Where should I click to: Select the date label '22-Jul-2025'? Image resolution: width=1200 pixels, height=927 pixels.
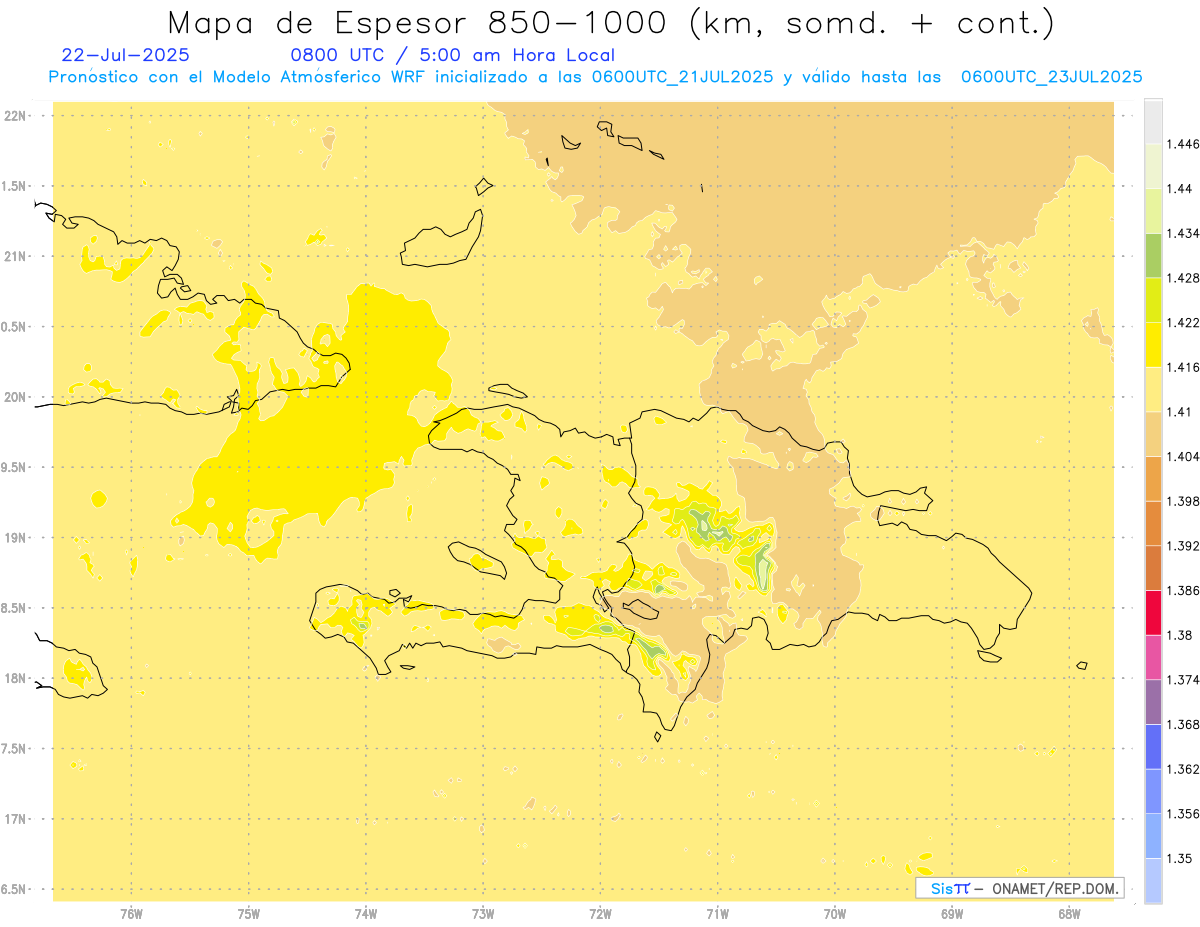(x=125, y=56)
